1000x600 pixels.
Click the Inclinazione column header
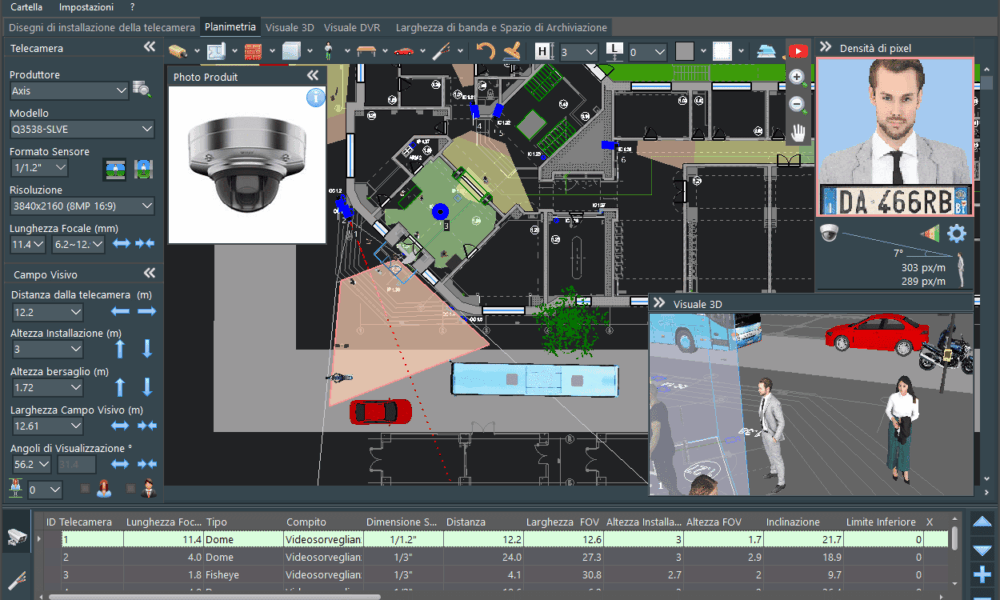[804, 522]
